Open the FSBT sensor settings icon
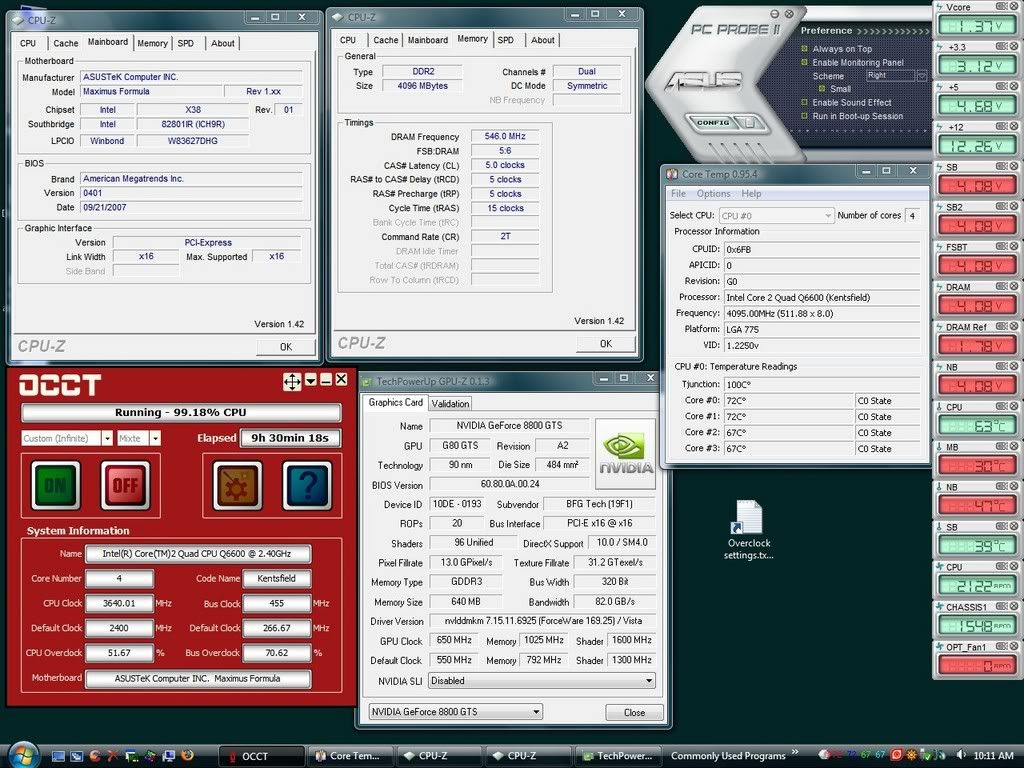This screenshot has height=768, width=1024. [x=1002, y=246]
